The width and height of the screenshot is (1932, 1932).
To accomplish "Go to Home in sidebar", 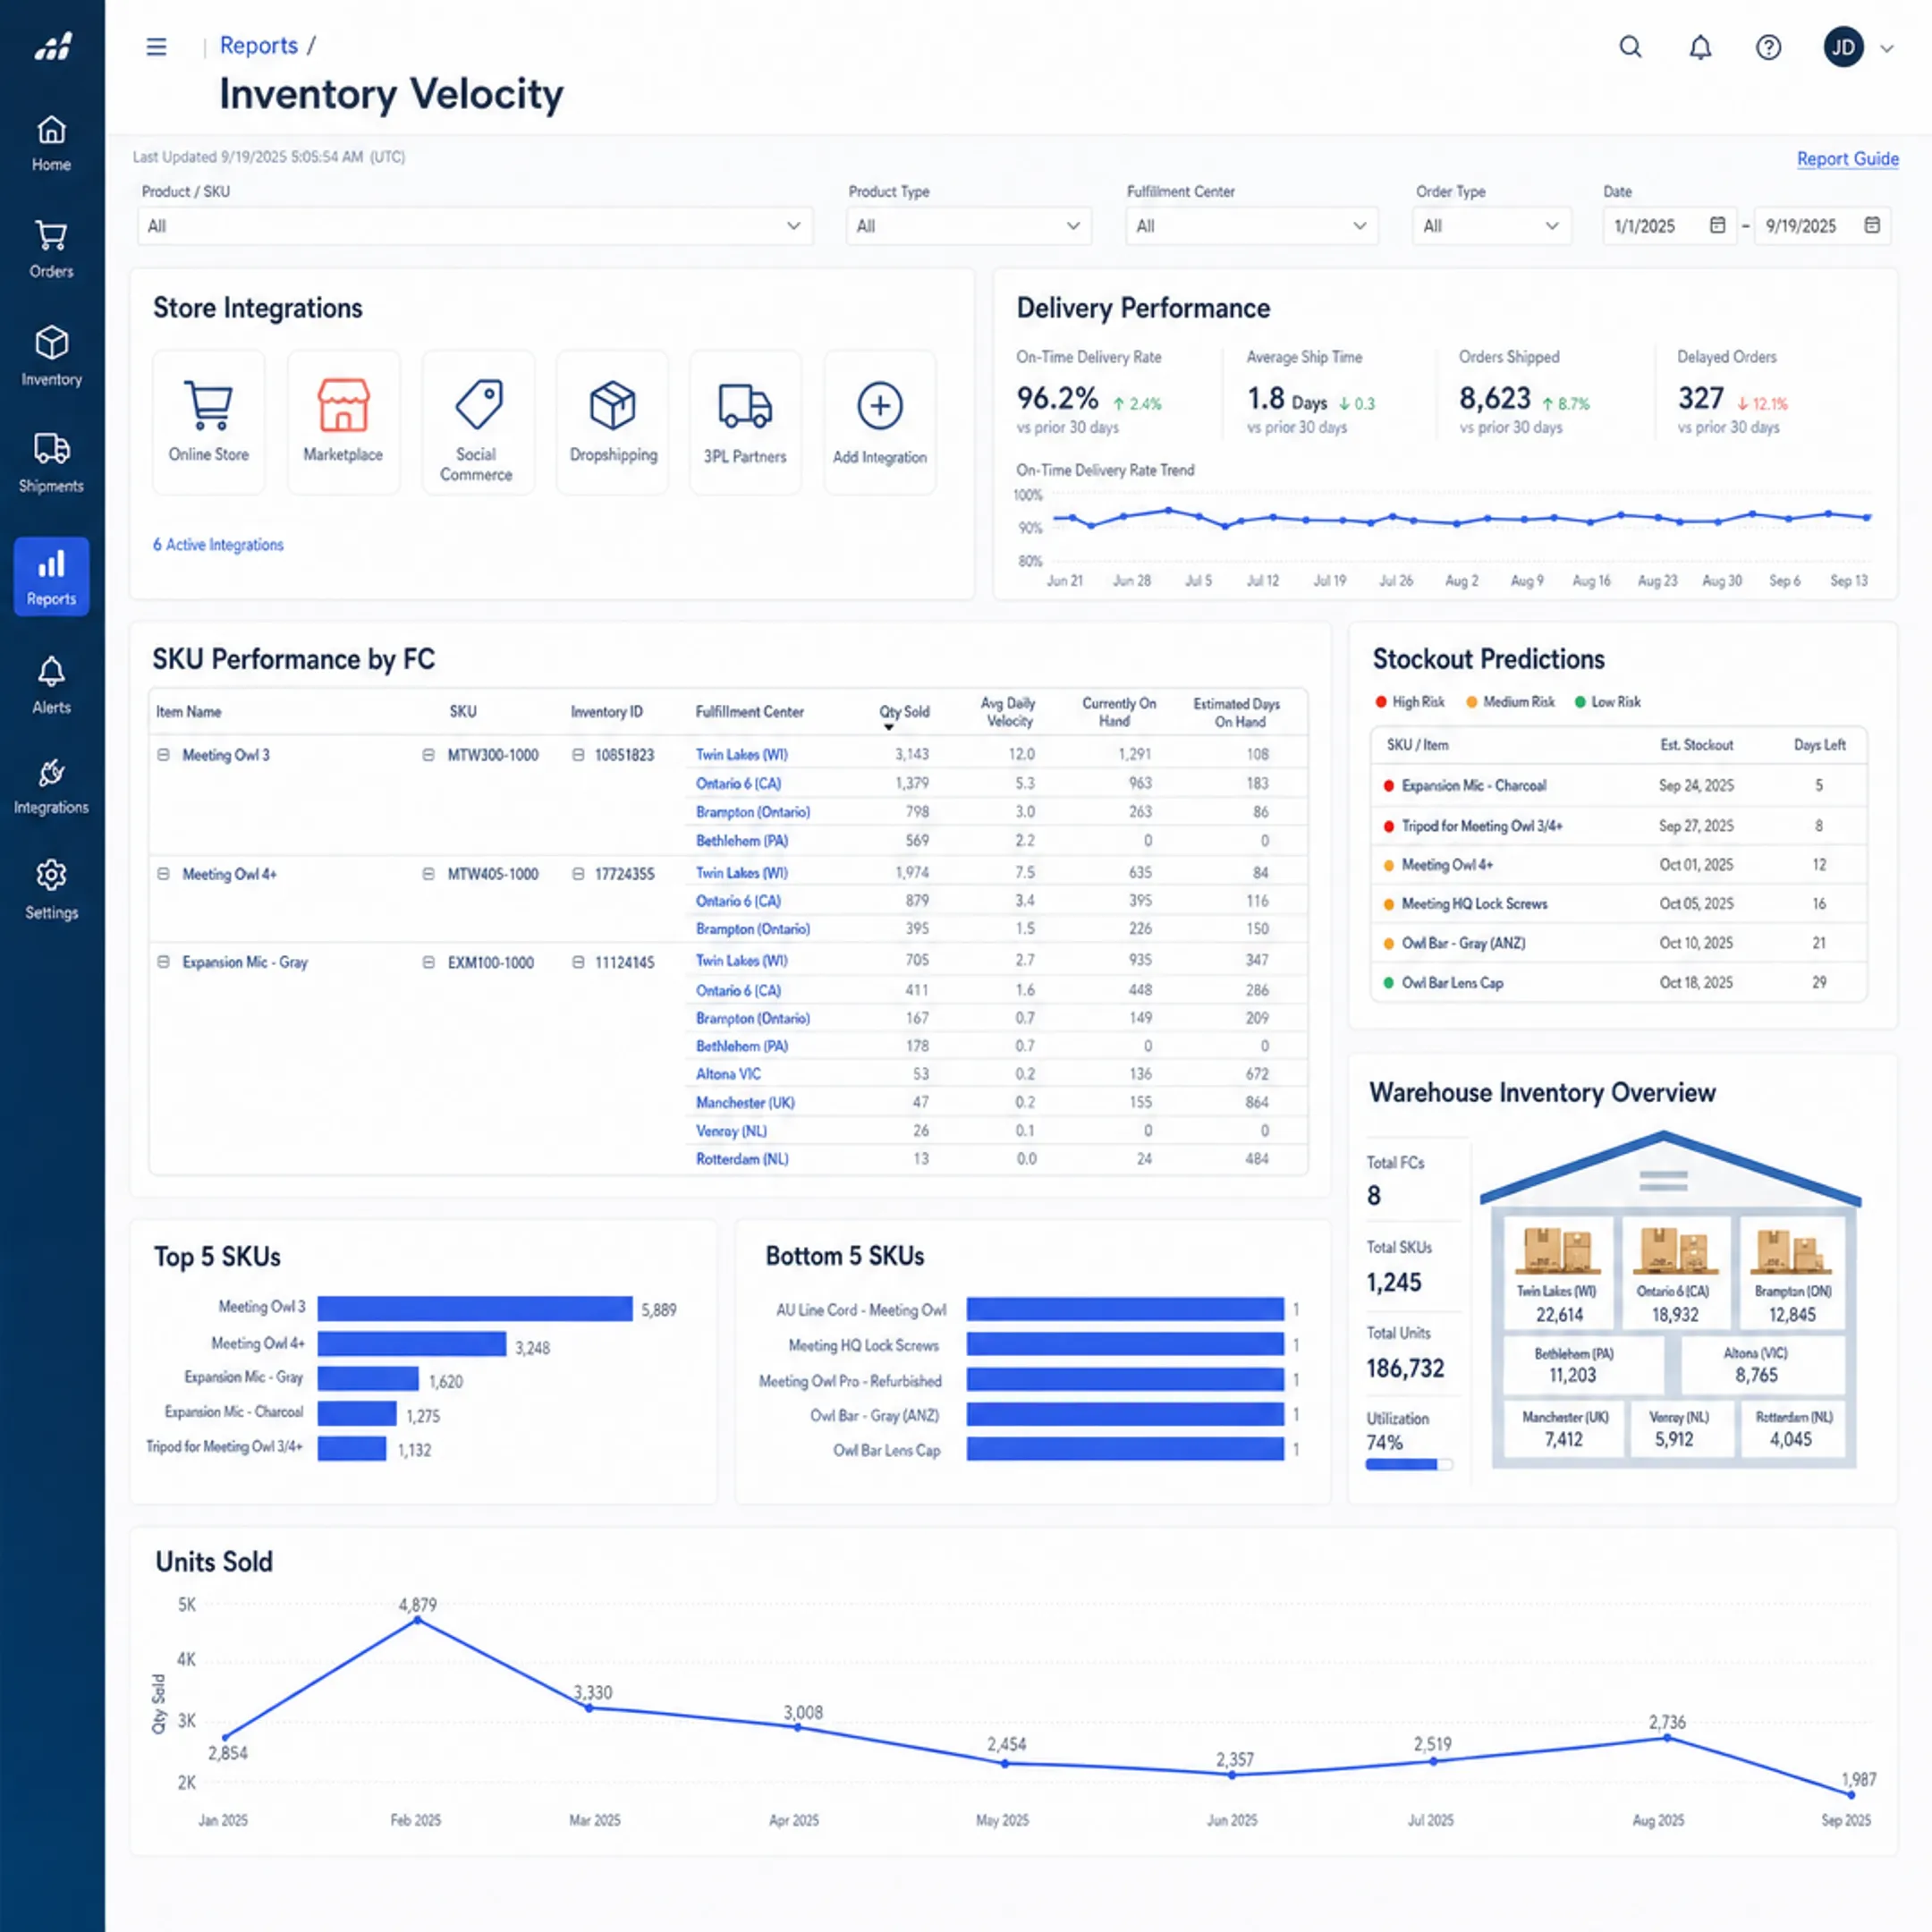I will click(x=51, y=144).
